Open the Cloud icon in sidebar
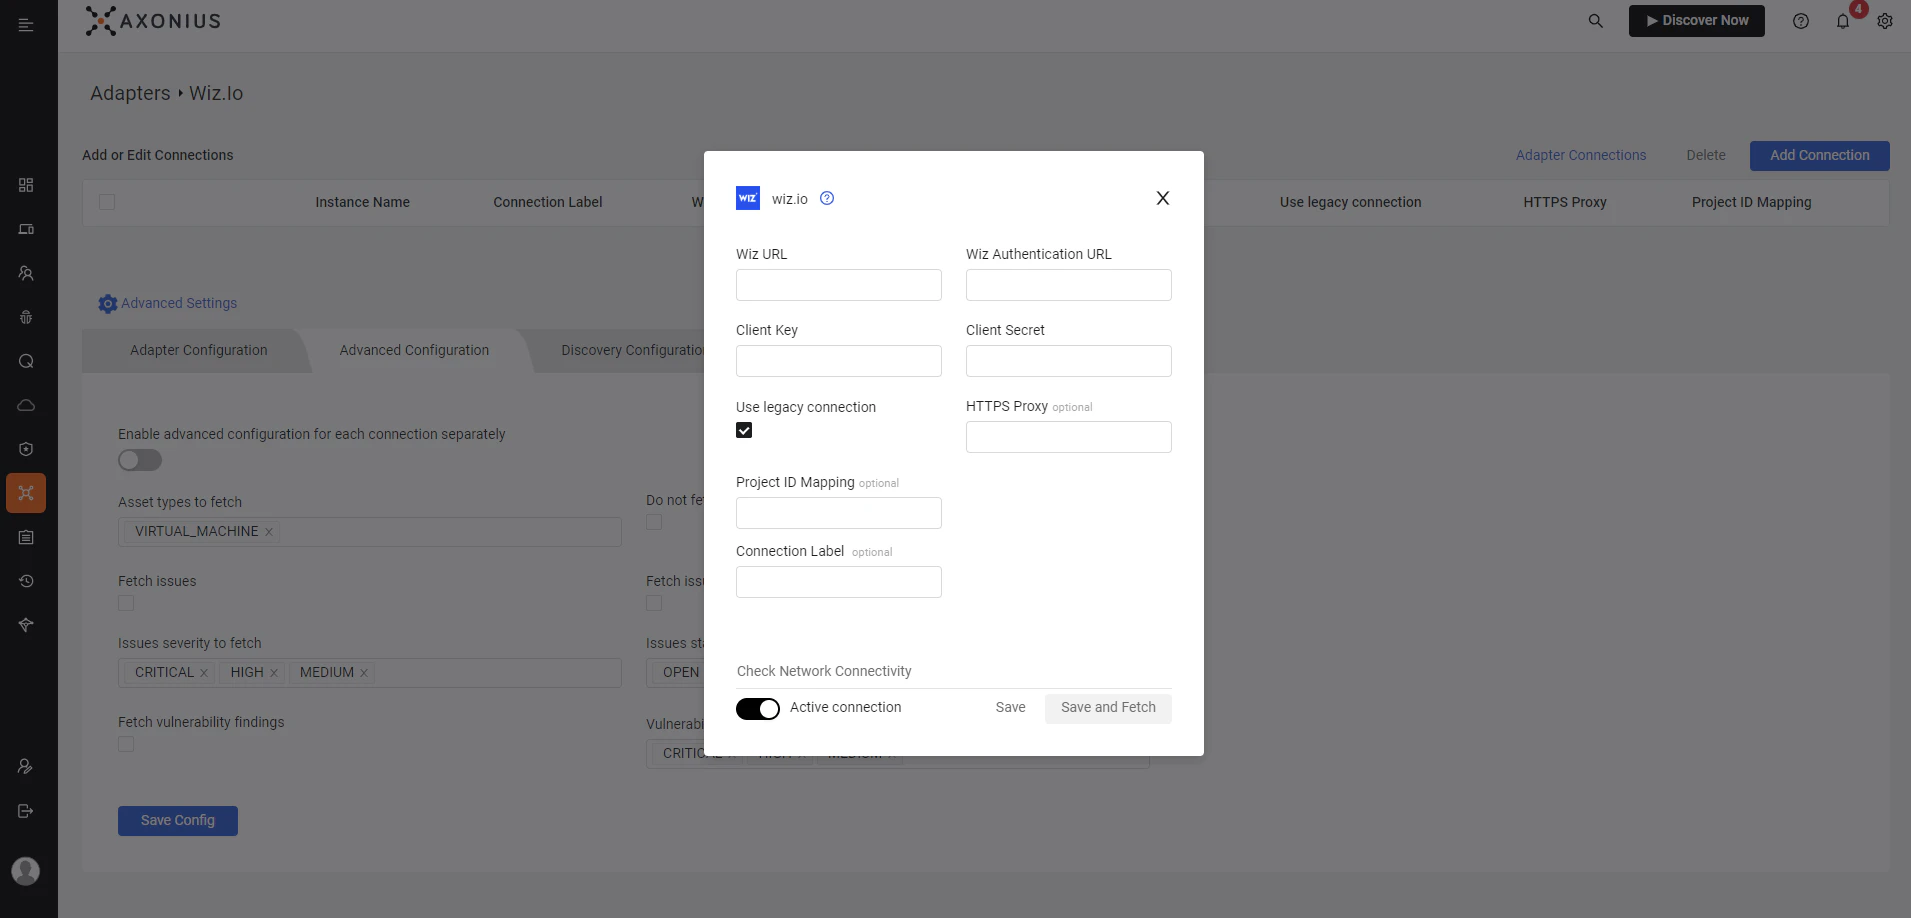Image resolution: width=1911 pixels, height=918 pixels. [x=26, y=405]
